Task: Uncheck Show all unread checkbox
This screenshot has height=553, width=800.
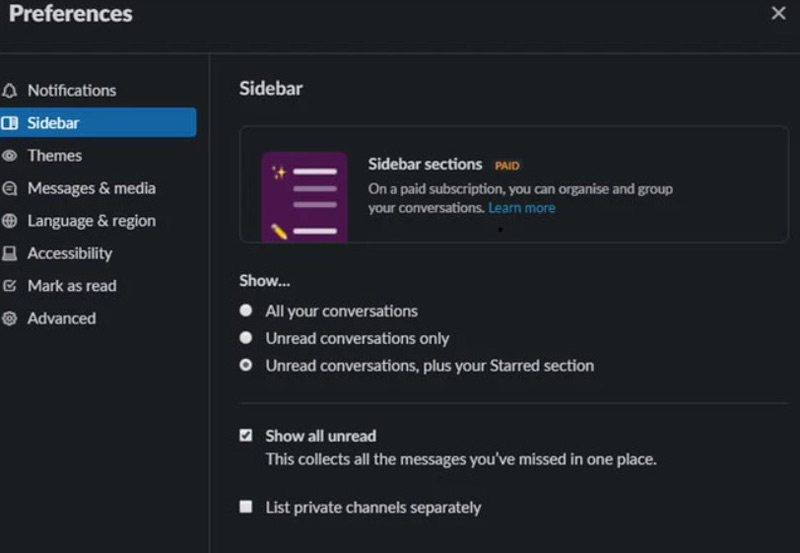Action: (x=246, y=436)
